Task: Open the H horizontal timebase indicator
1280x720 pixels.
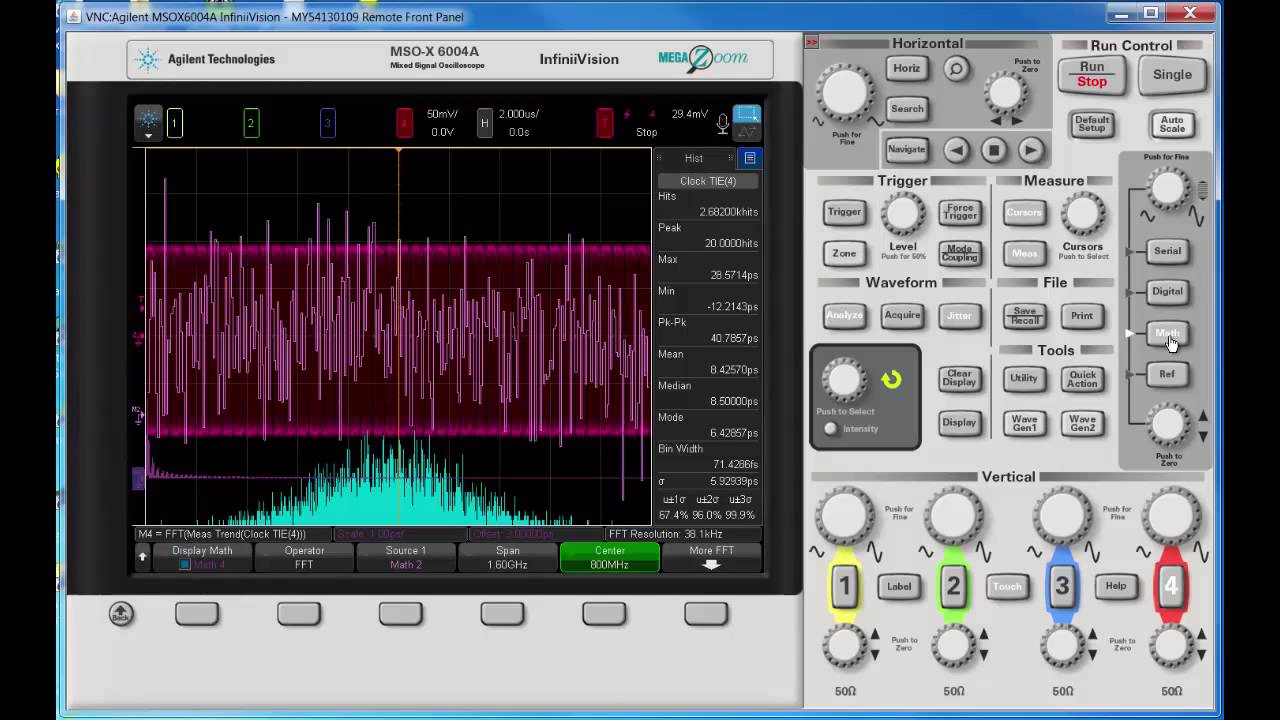Action: coord(484,124)
